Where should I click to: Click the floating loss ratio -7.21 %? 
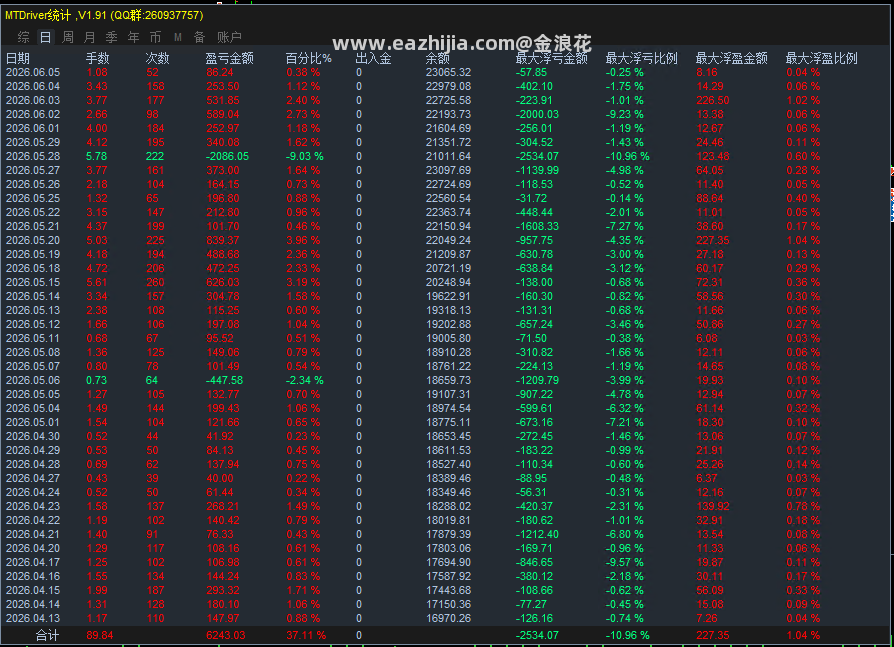pos(624,422)
